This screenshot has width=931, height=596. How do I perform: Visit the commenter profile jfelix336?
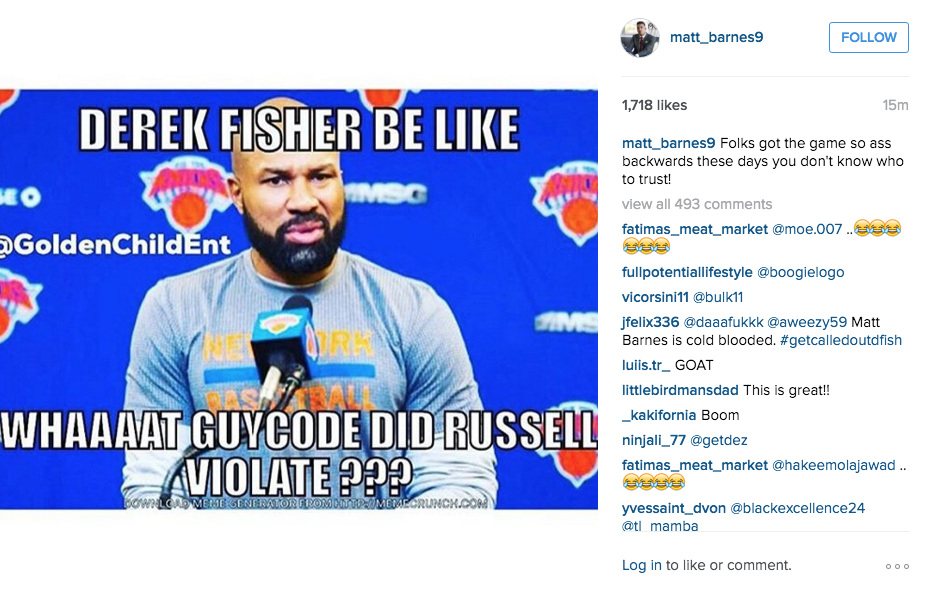click(650, 322)
